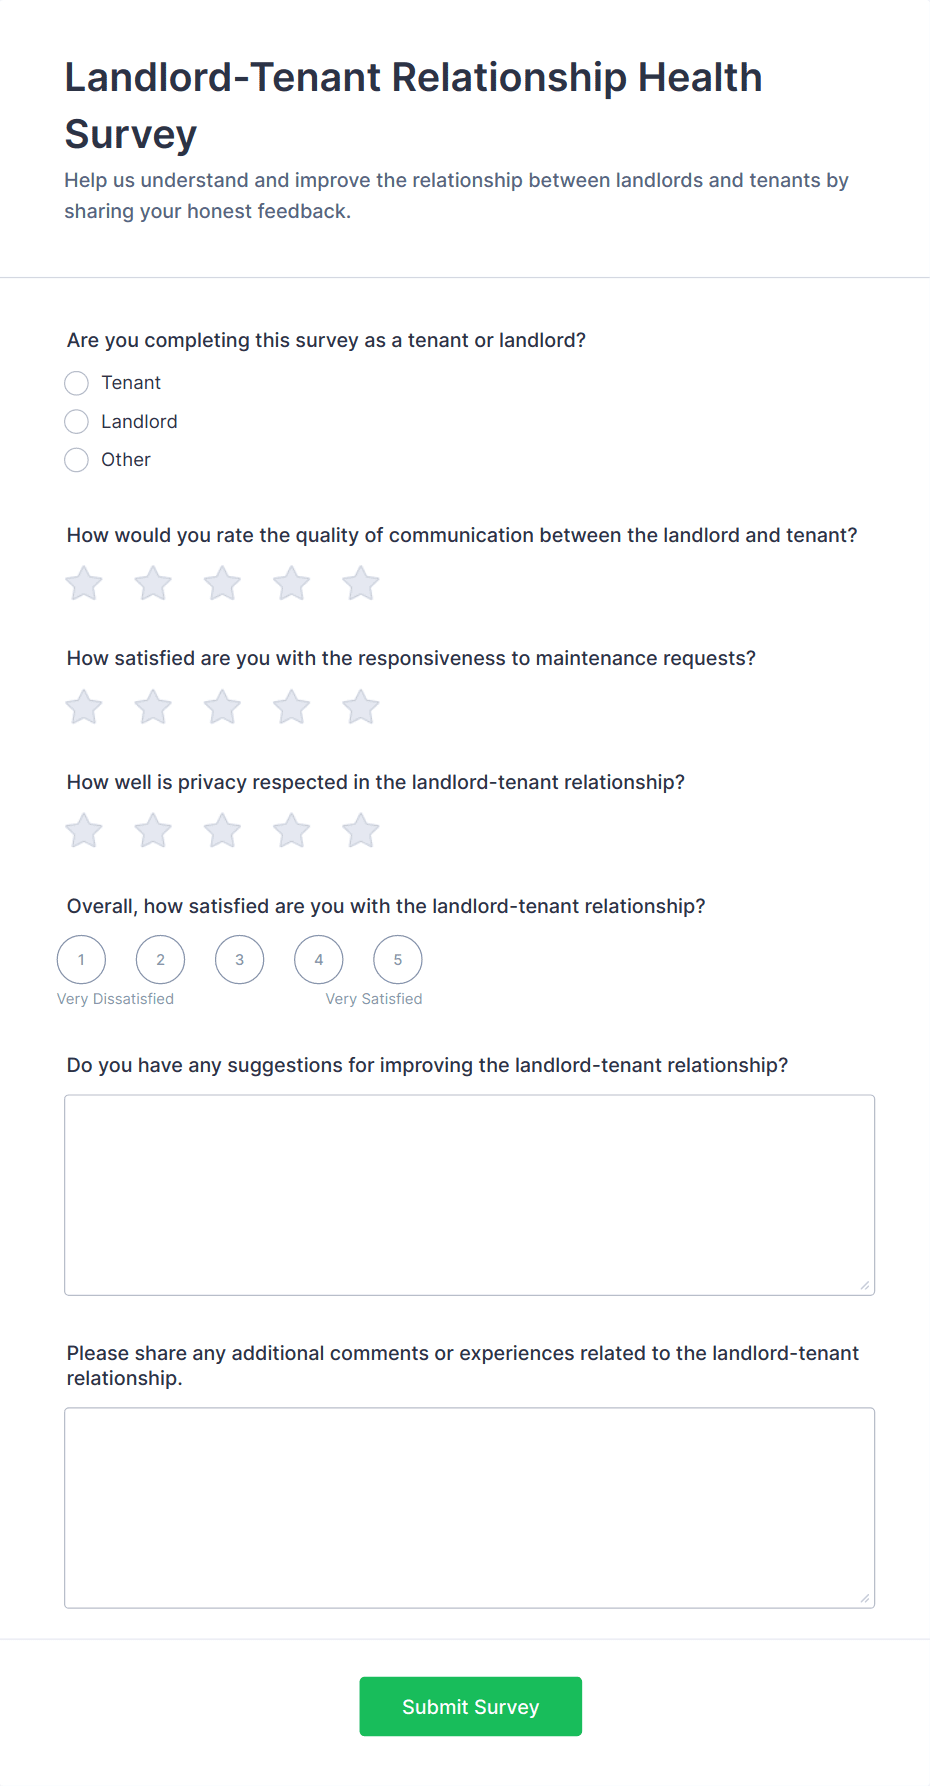Rate privacy respect two stars
930x1786 pixels.
[152, 830]
